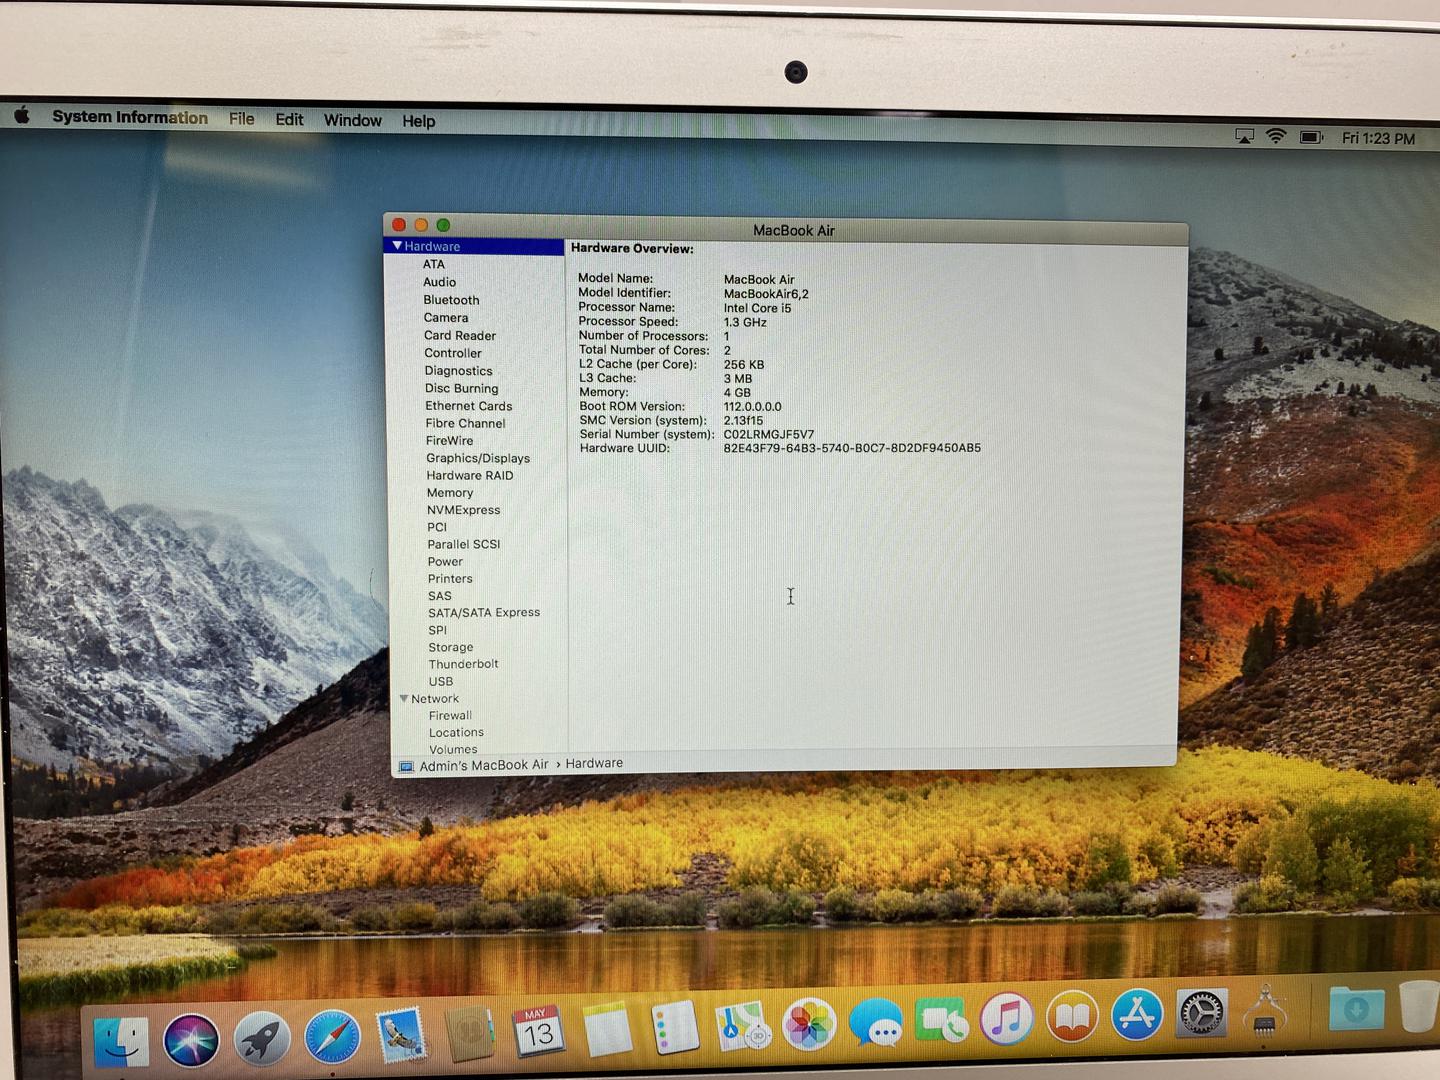The height and width of the screenshot is (1080, 1440).
Task: Open Downloads folder in Dock
Action: [x=1357, y=1008]
